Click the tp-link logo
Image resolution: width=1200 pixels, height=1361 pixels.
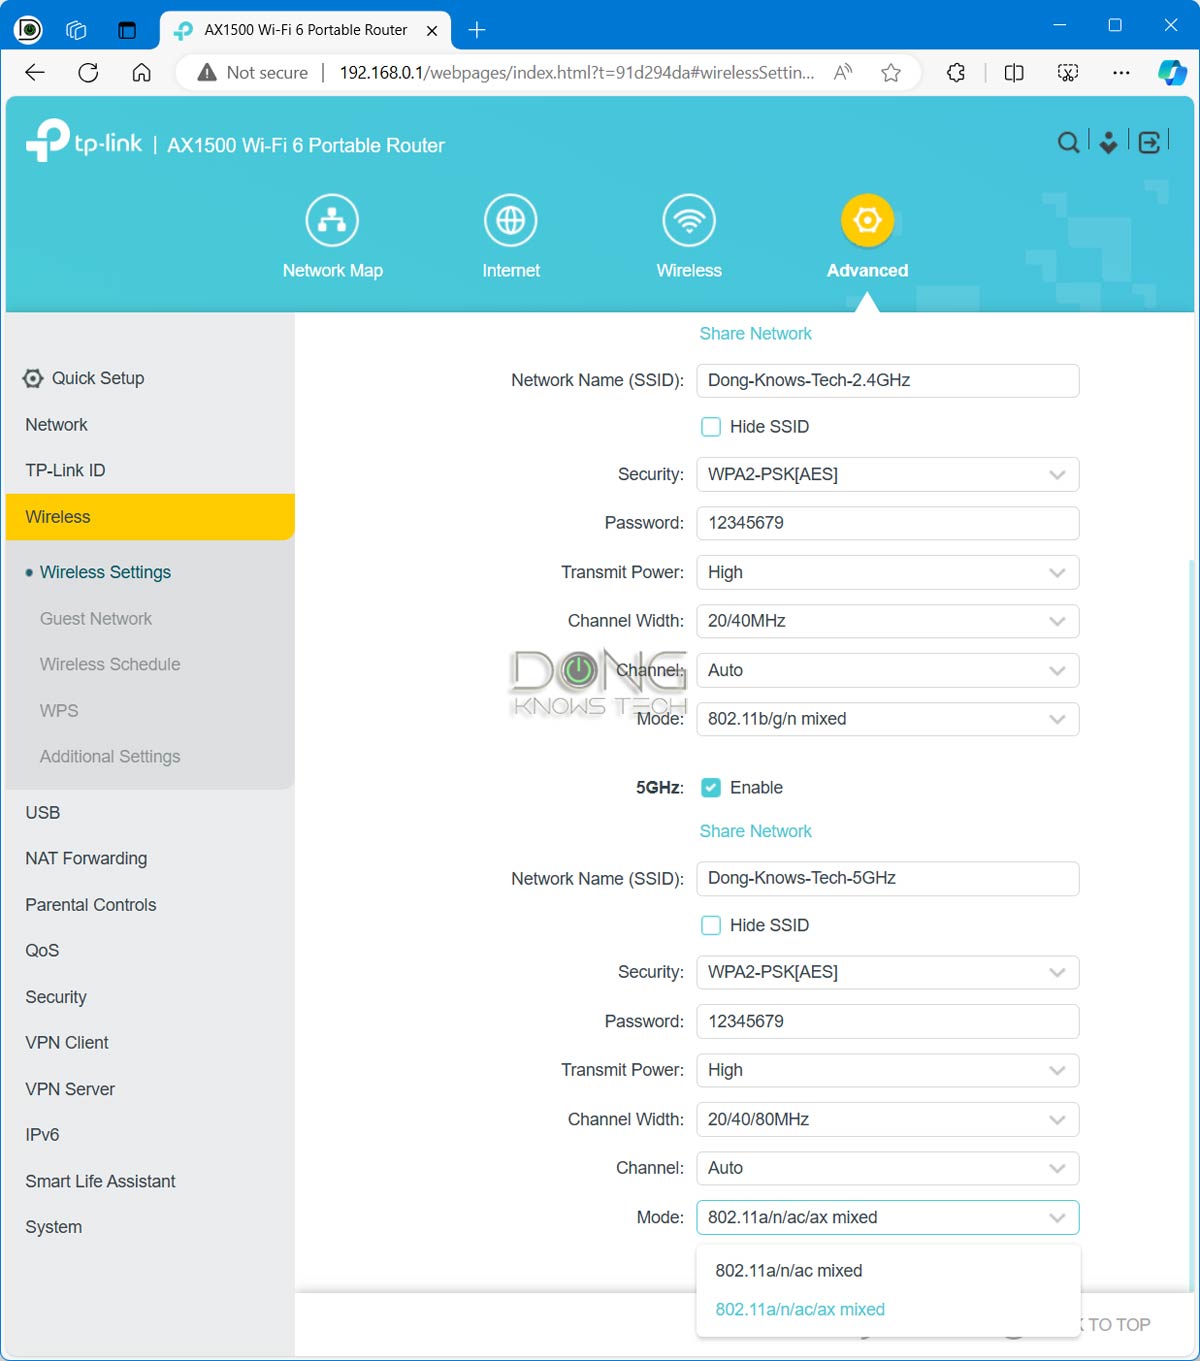click(84, 141)
